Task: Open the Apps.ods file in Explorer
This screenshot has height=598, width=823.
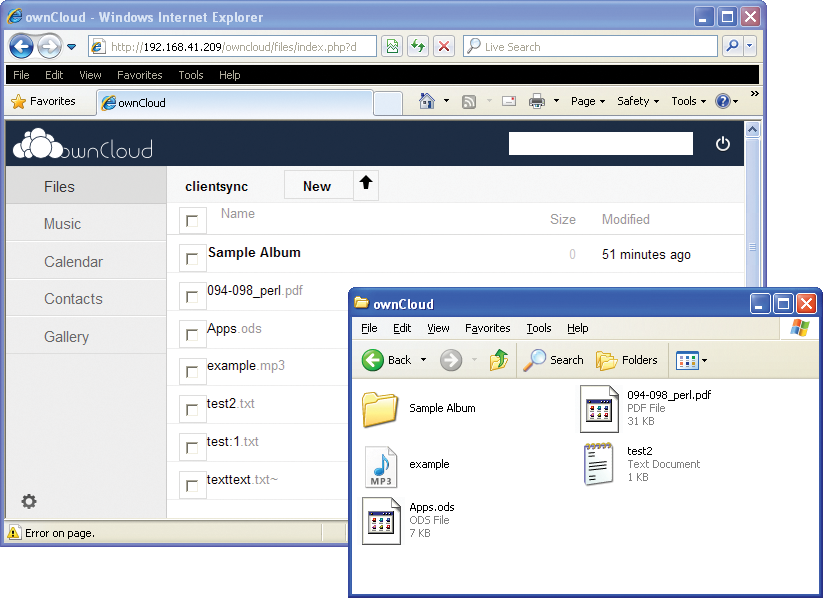Action: tap(381, 521)
